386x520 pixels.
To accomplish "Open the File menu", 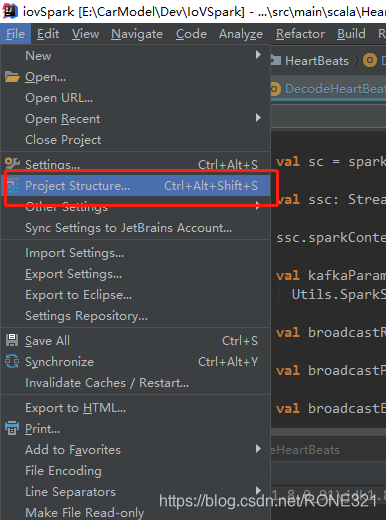I will (x=15, y=34).
